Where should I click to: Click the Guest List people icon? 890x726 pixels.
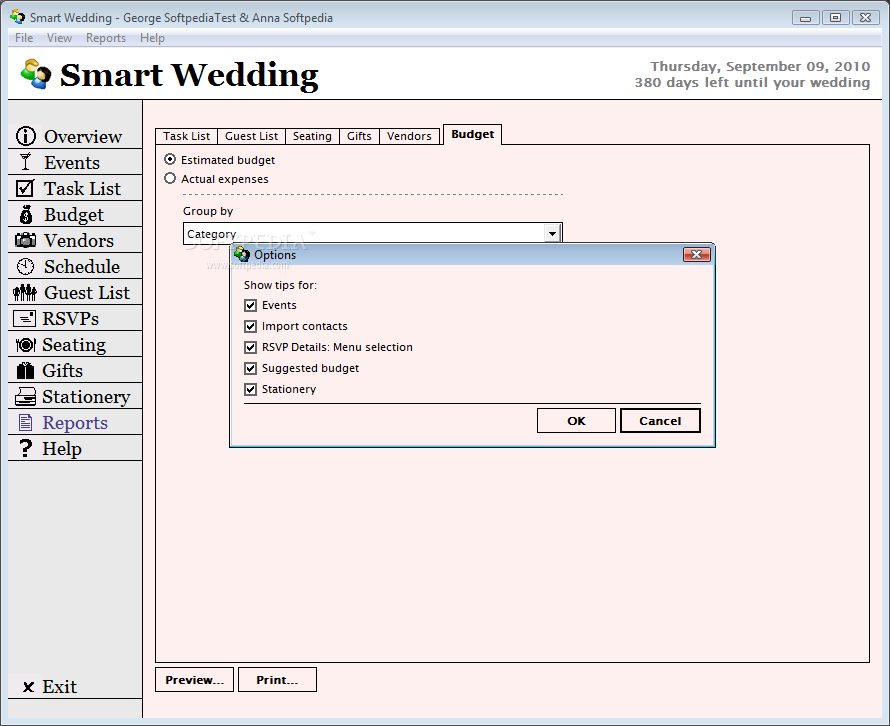[25, 292]
